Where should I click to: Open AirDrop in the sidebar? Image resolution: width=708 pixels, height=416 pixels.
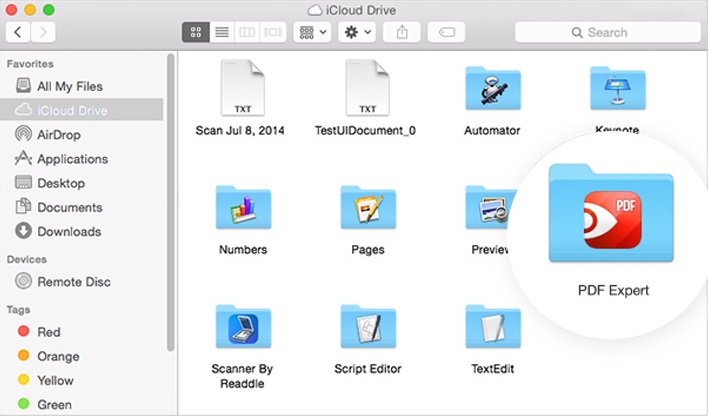pos(81,134)
